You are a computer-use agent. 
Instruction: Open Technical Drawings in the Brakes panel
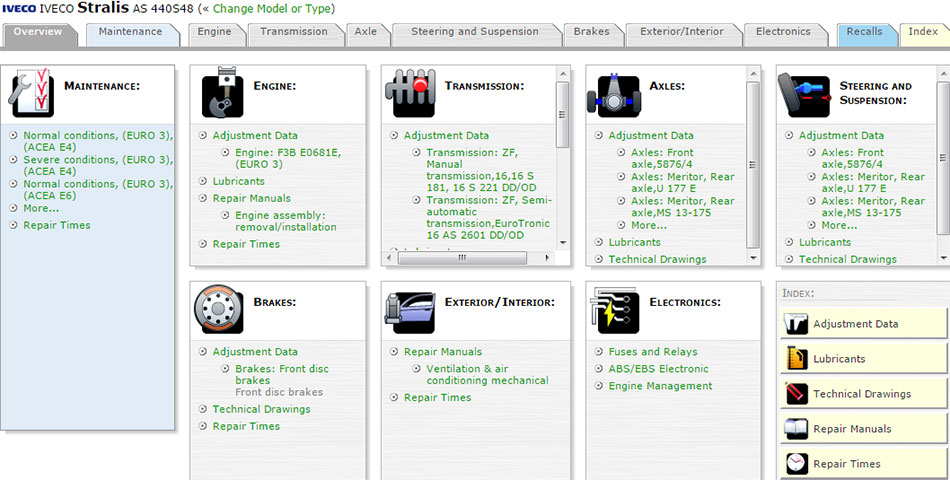261,409
